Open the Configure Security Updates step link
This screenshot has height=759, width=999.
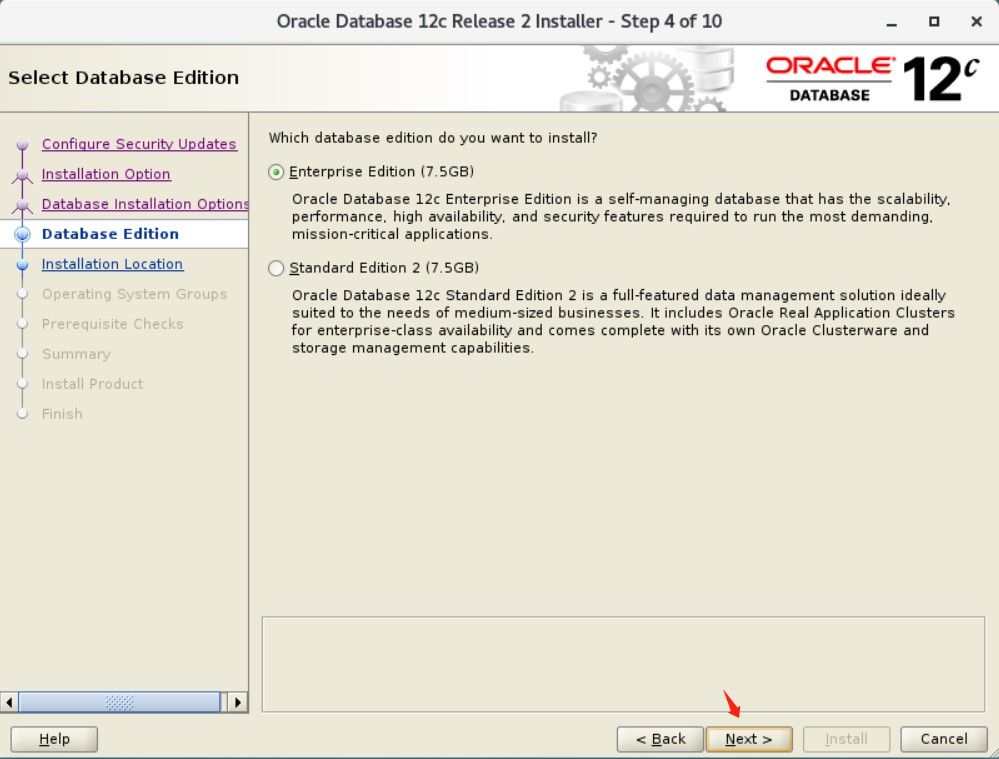[x=139, y=144]
